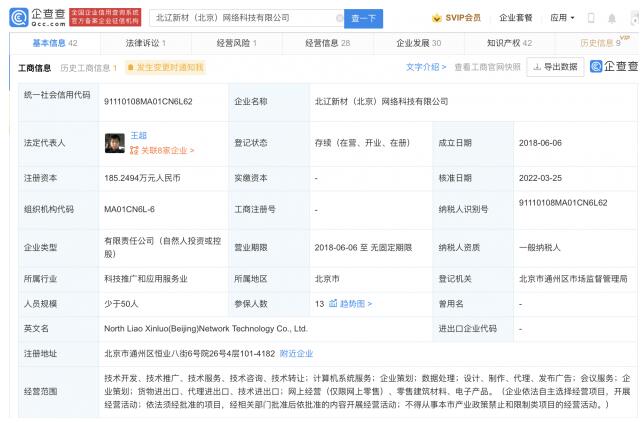Open the 文字介绍 link
The width and height of the screenshot is (644, 423).
pyautogui.click(x=426, y=67)
